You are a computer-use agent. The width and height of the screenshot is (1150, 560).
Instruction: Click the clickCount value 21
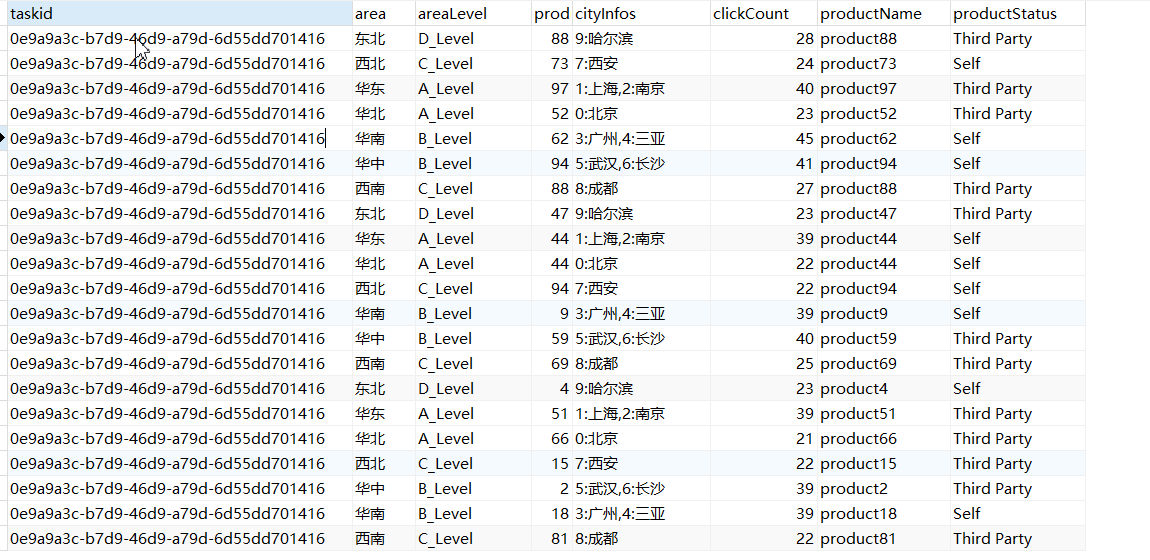click(x=763, y=438)
